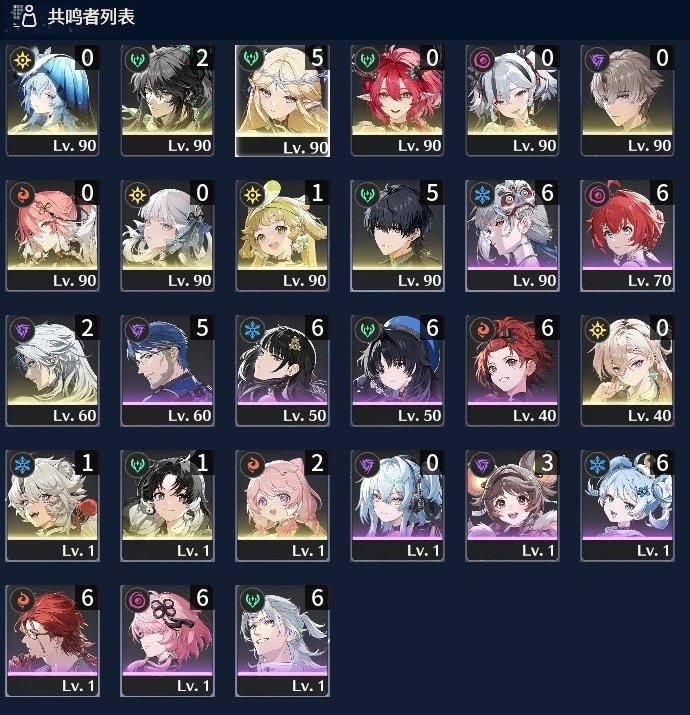This screenshot has height=715, width=690.
Task: Click the fire element icon on pink cat-eared girl
Action: click(252, 465)
